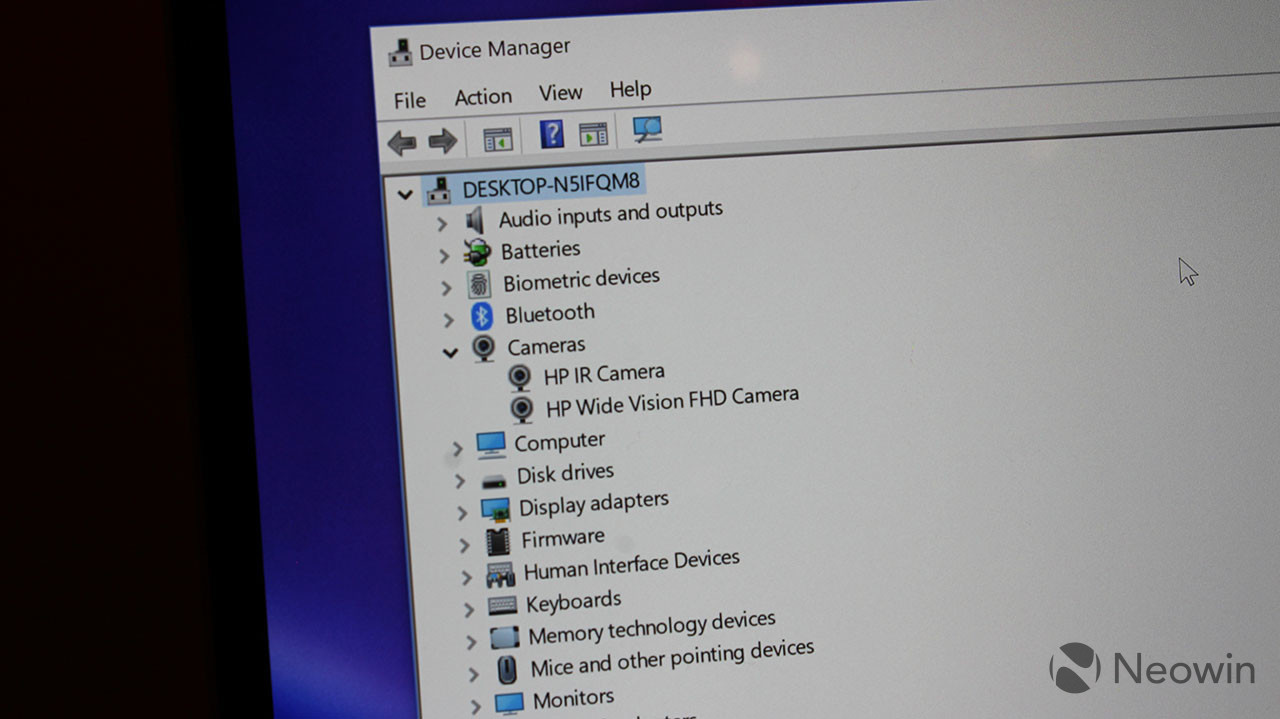Click the Computer category monitor icon
Image resolution: width=1280 pixels, height=719 pixels.
point(491,444)
